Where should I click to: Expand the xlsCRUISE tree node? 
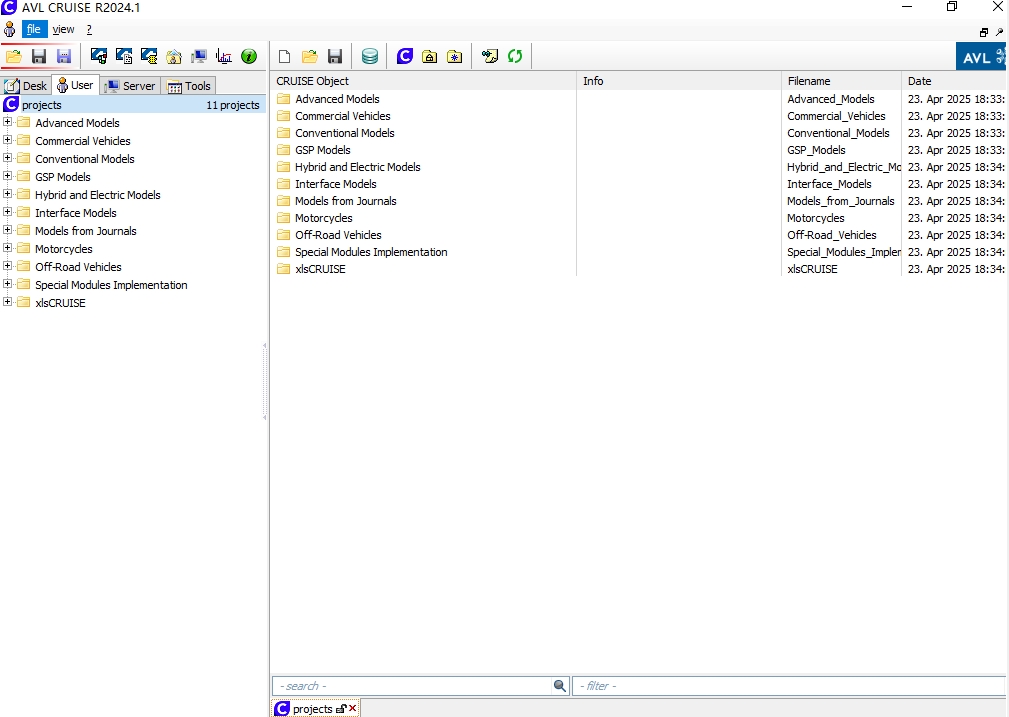8,303
